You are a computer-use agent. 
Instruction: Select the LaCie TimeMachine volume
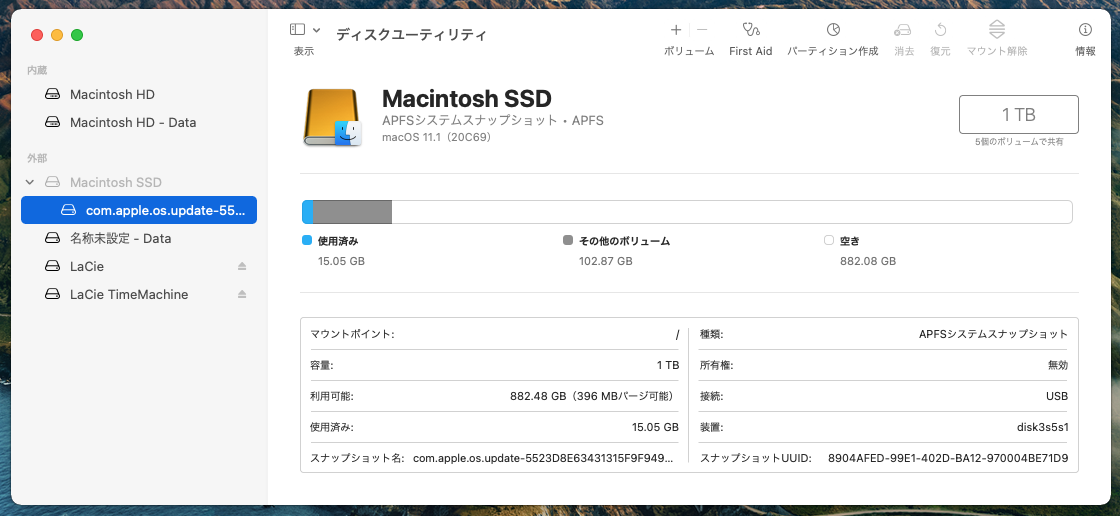click(x=139, y=294)
